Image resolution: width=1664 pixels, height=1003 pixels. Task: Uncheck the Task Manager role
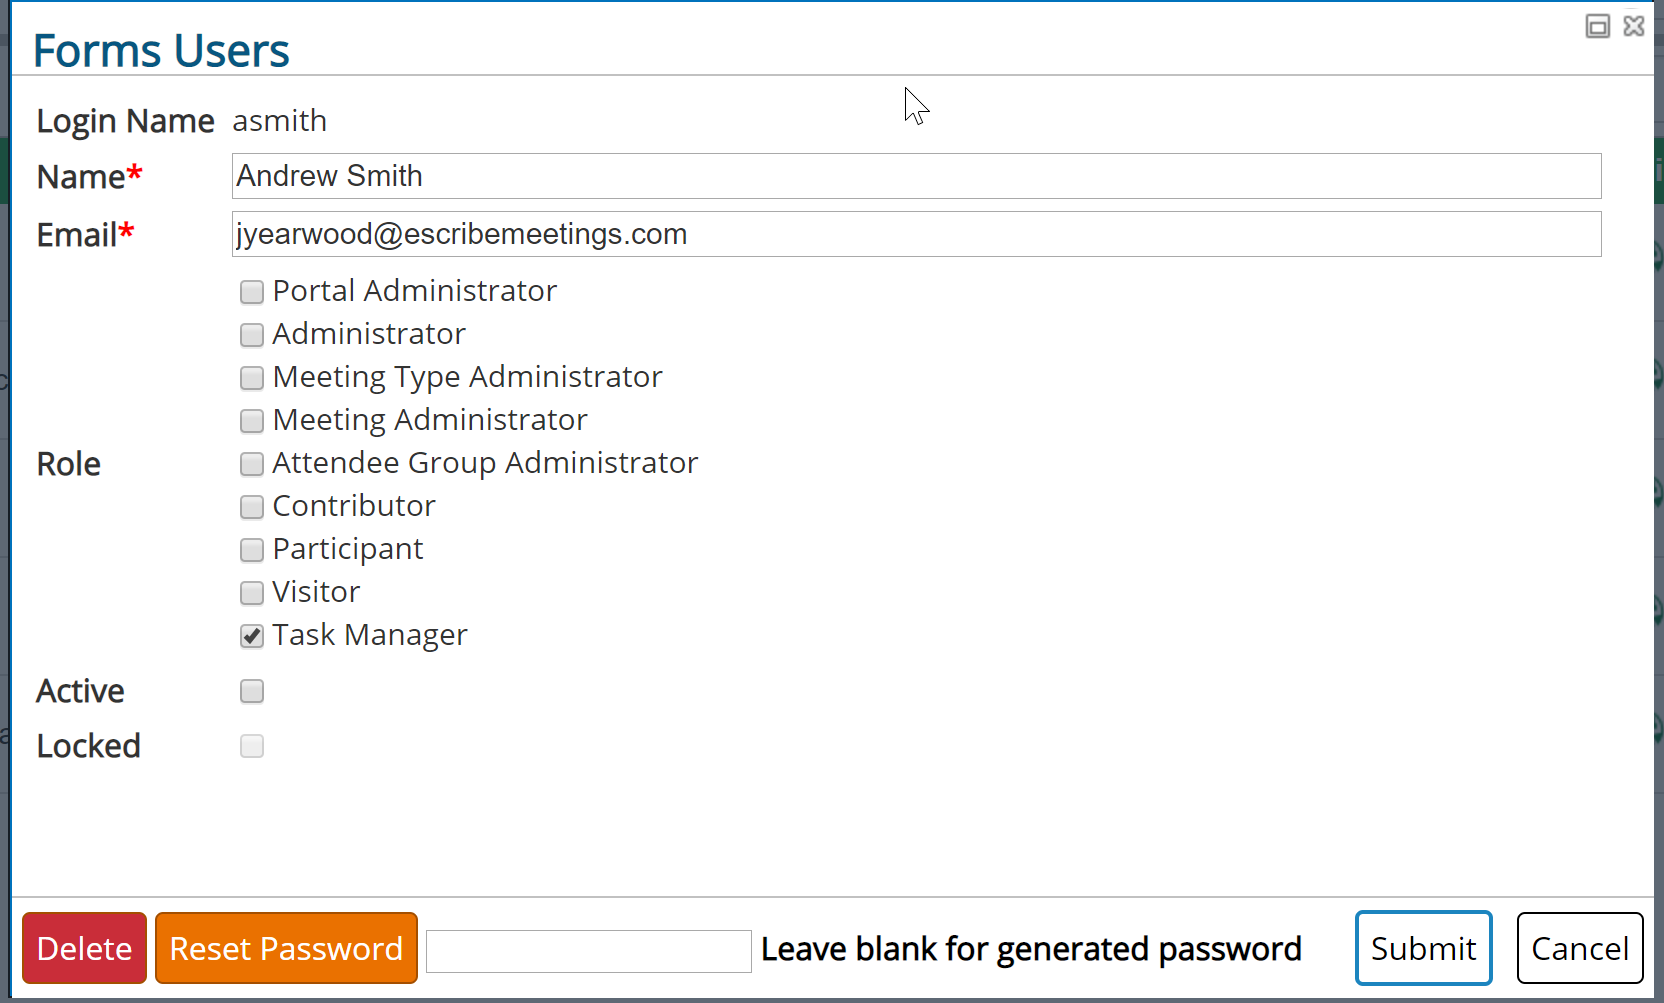click(x=251, y=636)
